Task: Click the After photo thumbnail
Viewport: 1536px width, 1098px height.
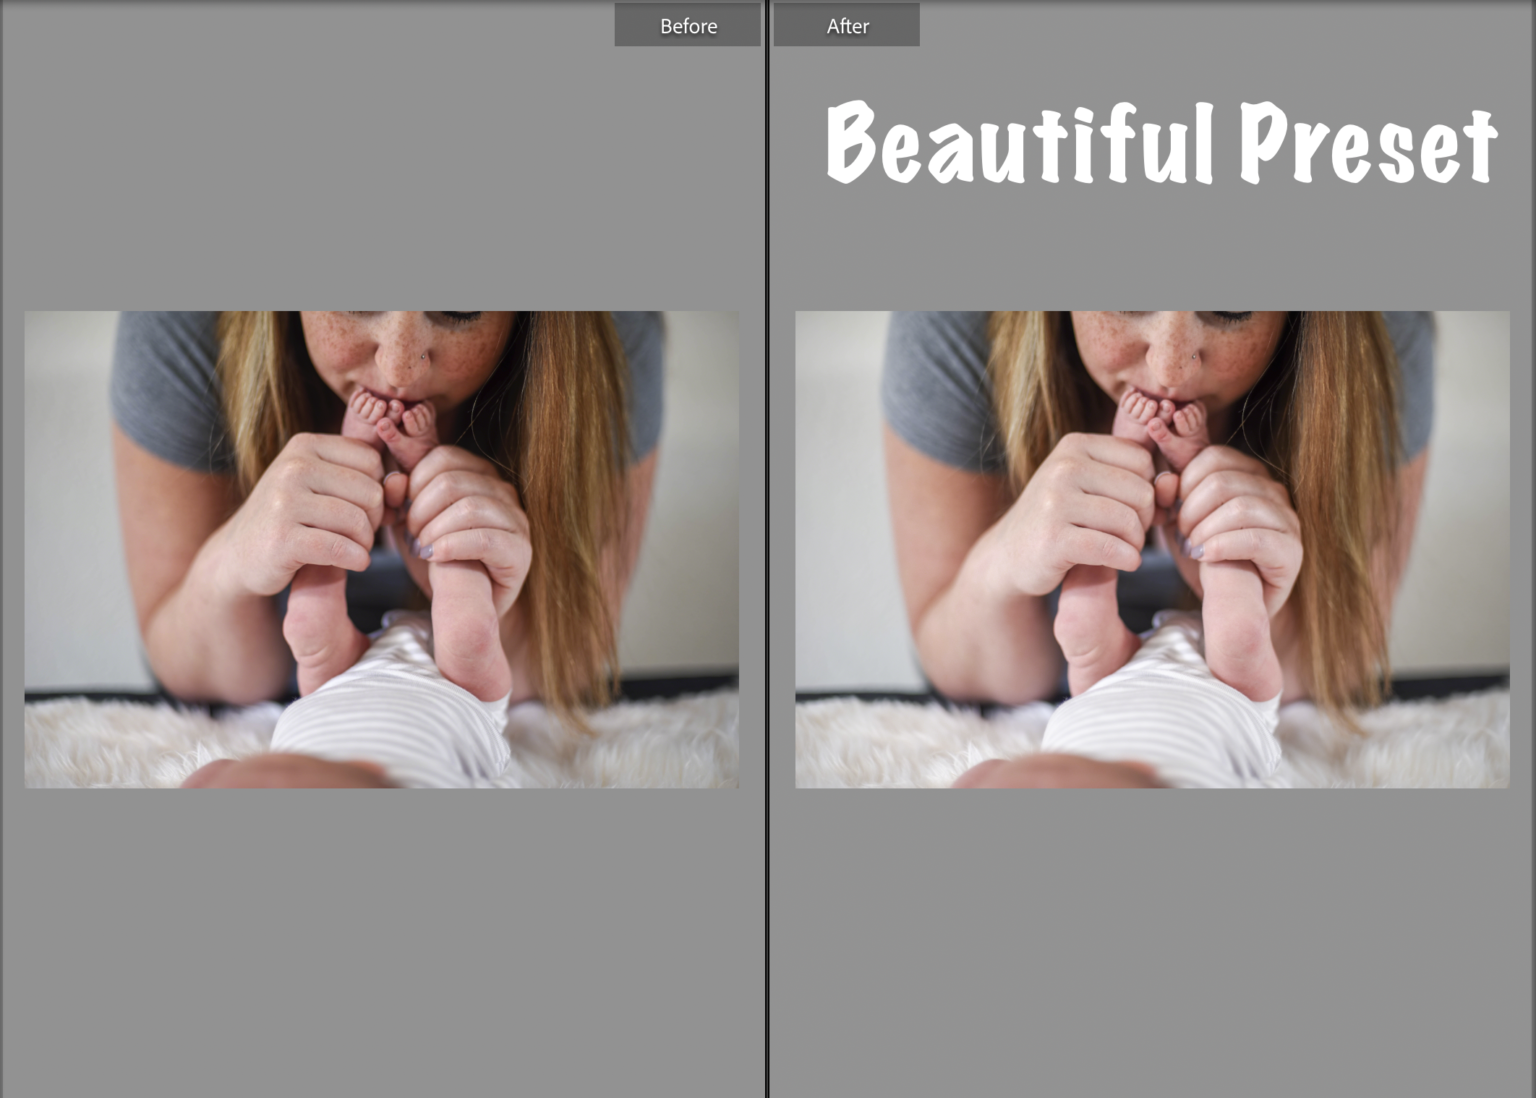Action: coord(1150,550)
